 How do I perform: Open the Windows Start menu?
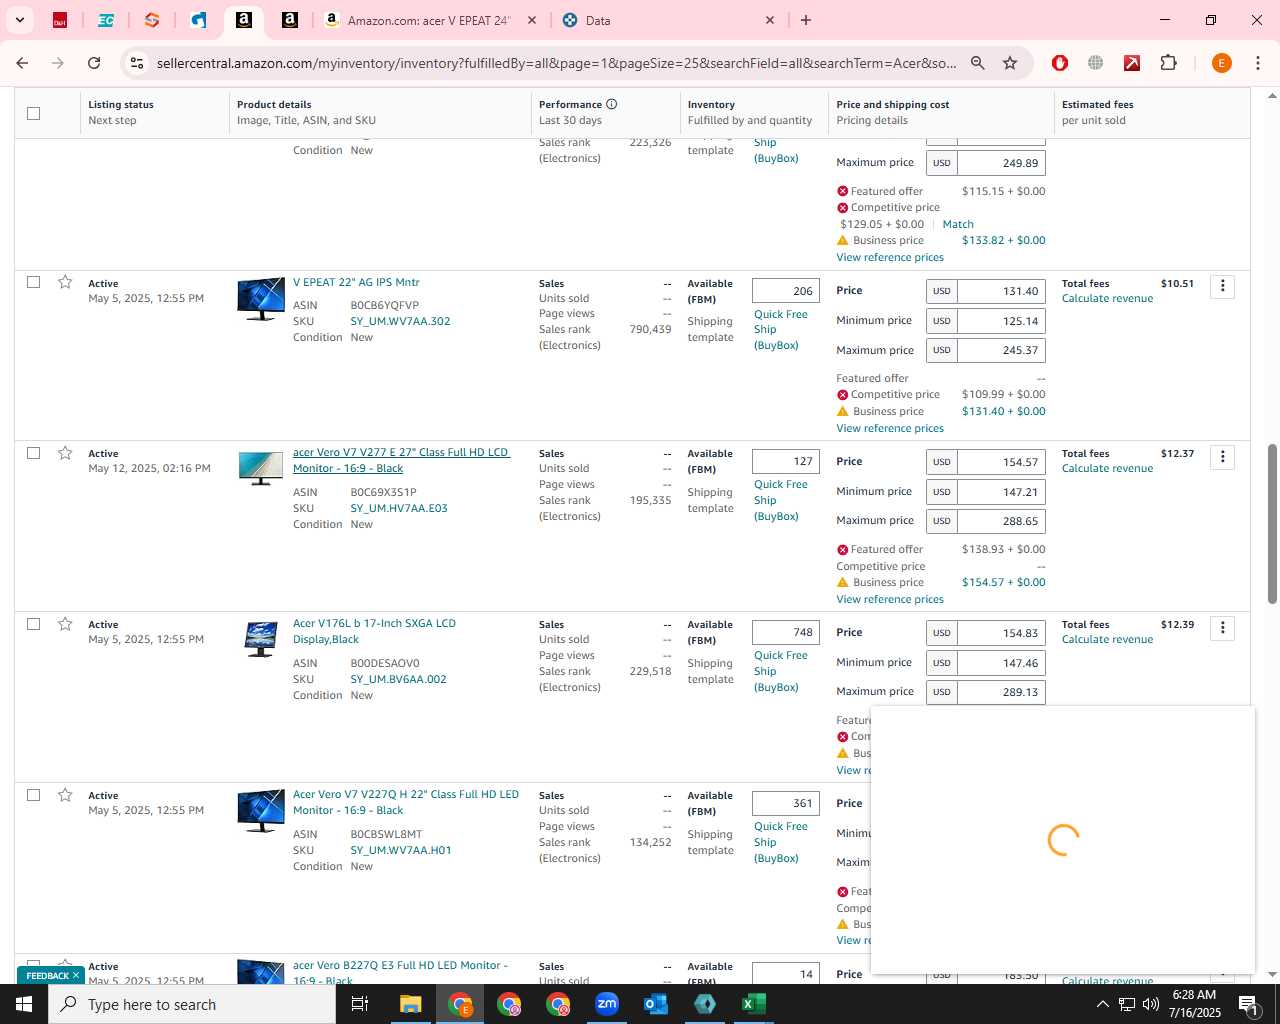point(24,1004)
